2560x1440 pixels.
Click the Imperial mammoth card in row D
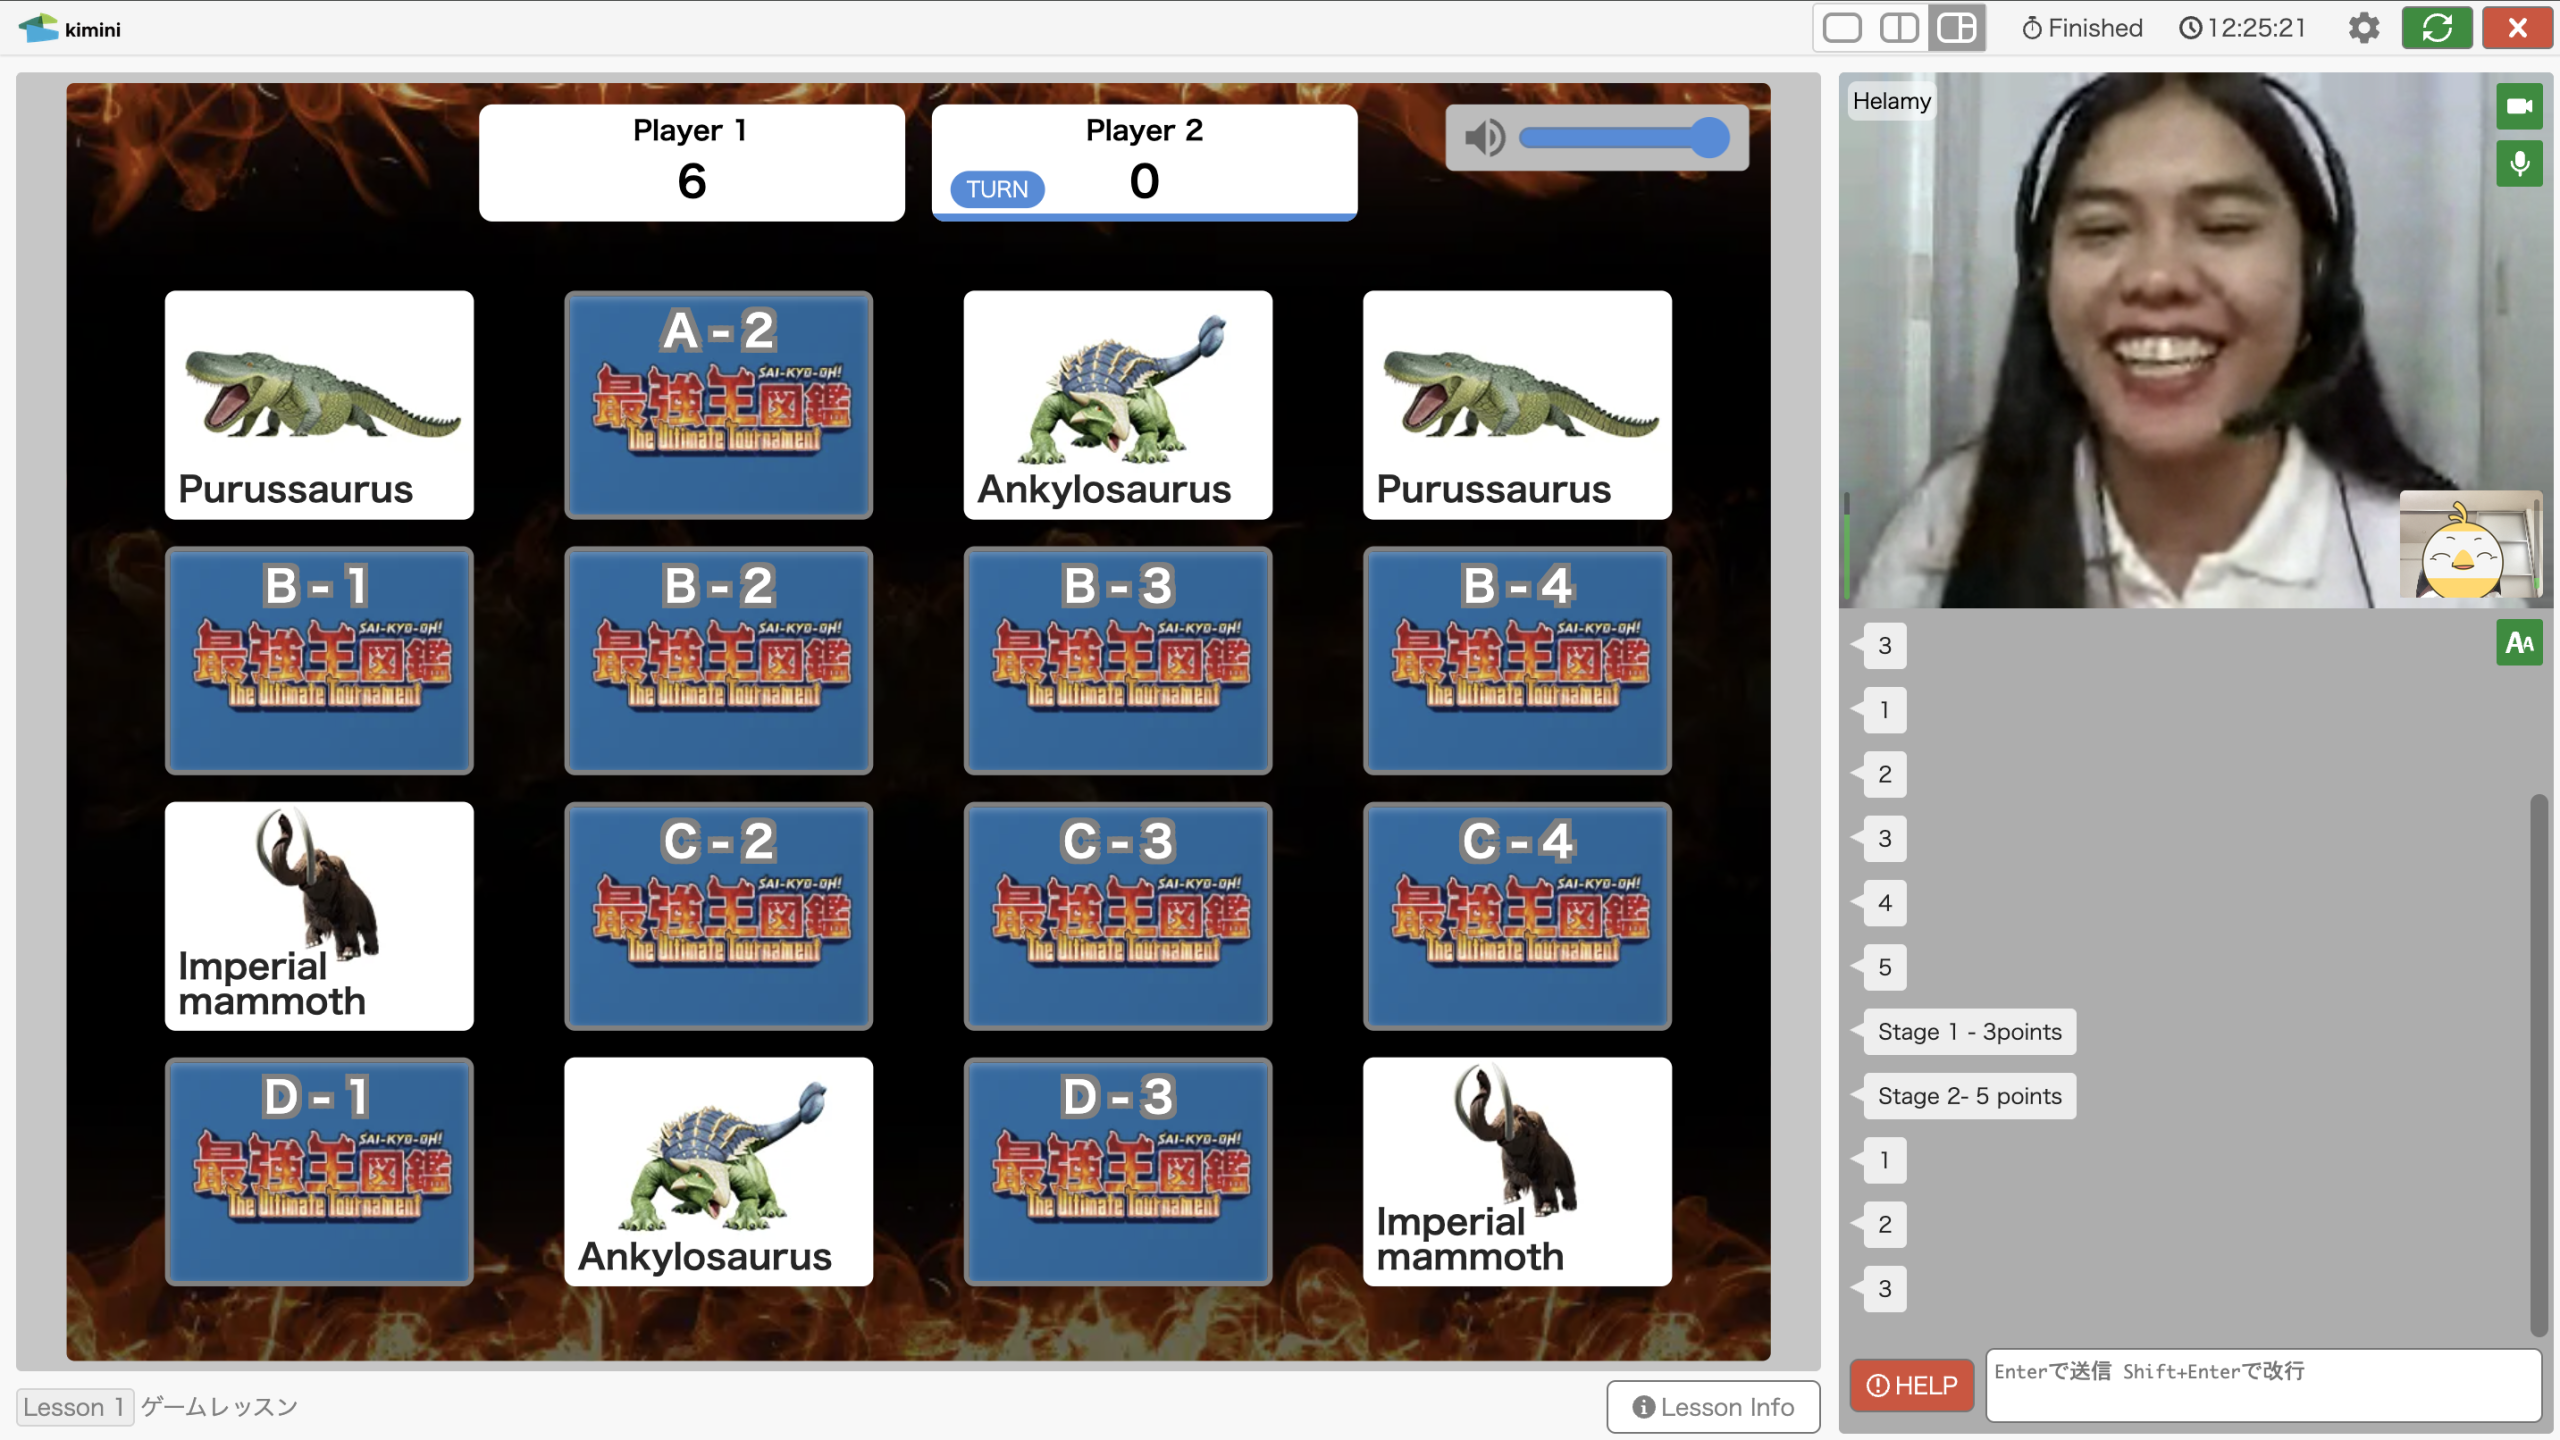pos(1517,1172)
